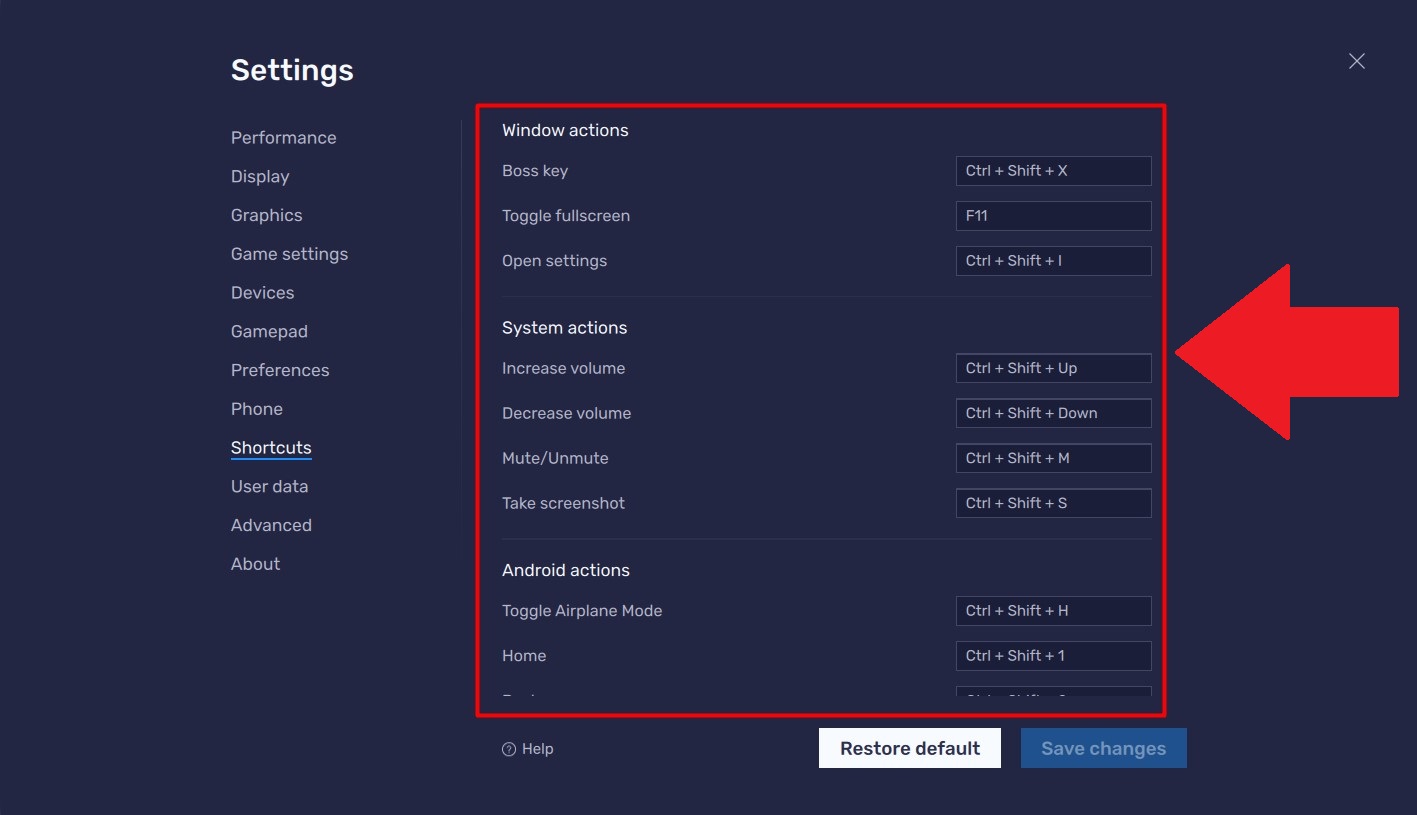1417x815 pixels.
Task: Edit the Toggle fullscreen shortcut
Action: 1053,215
